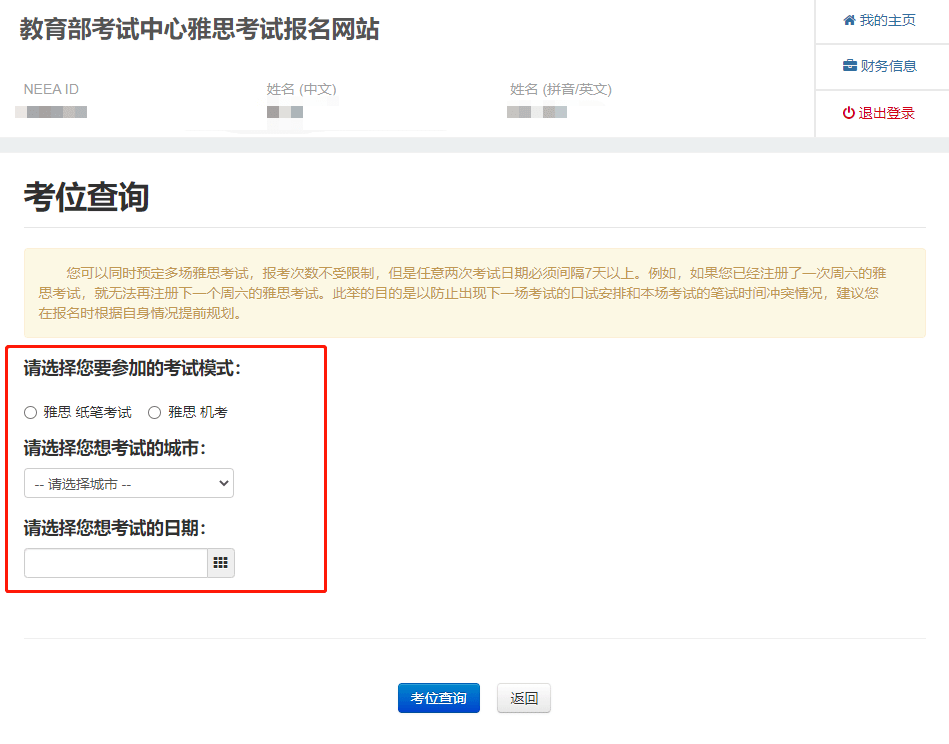Expand city list via dropdown chevron arrow
The height and width of the screenshot is (744, 949).
(x=223, y=483)
